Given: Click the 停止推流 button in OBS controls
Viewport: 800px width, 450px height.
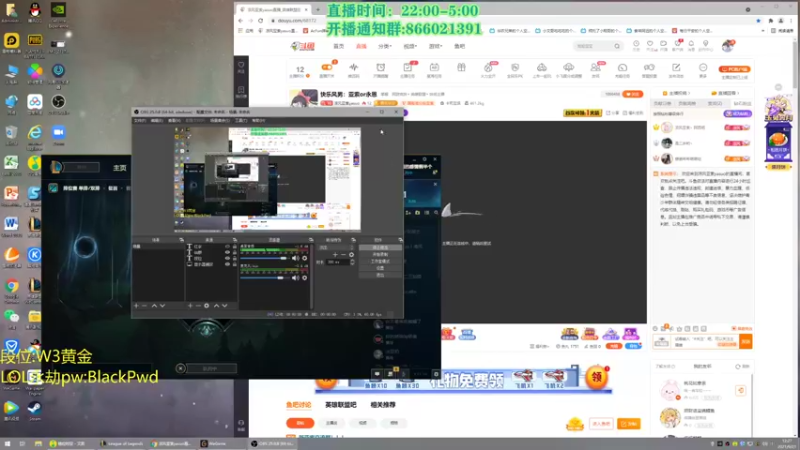Looking at the screenshot, I should 380,247.
